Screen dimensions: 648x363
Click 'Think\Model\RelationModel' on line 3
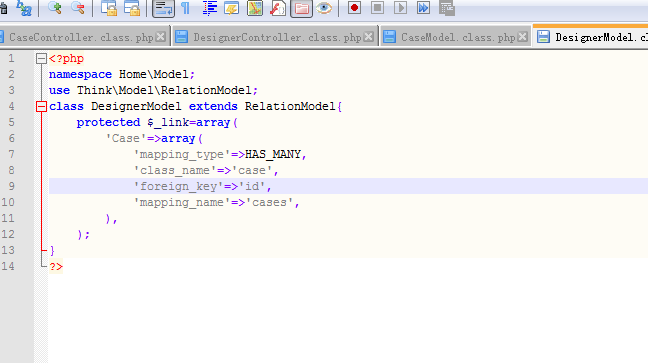coord(164,90)
